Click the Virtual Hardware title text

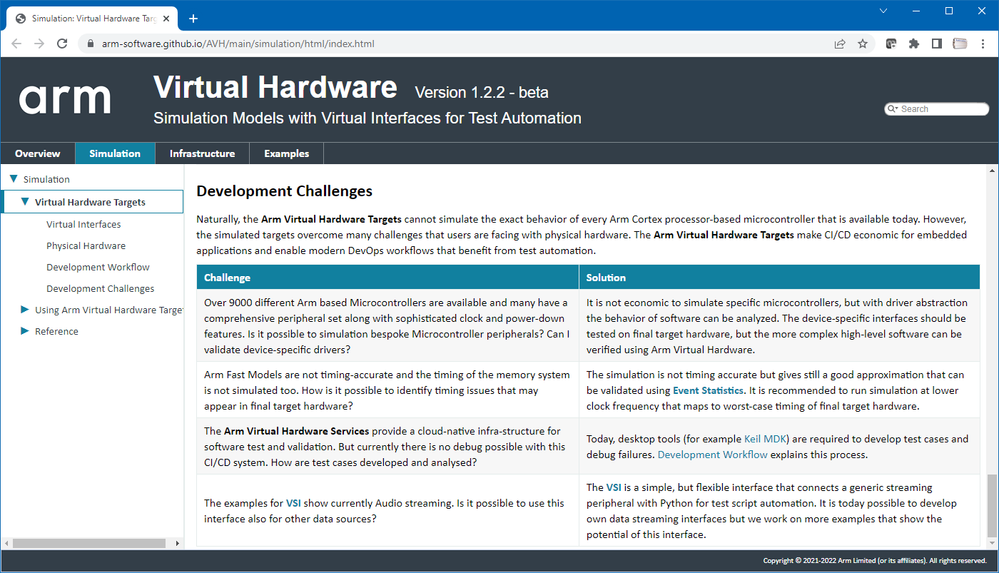pyautogui.click(x=275, y=87)
